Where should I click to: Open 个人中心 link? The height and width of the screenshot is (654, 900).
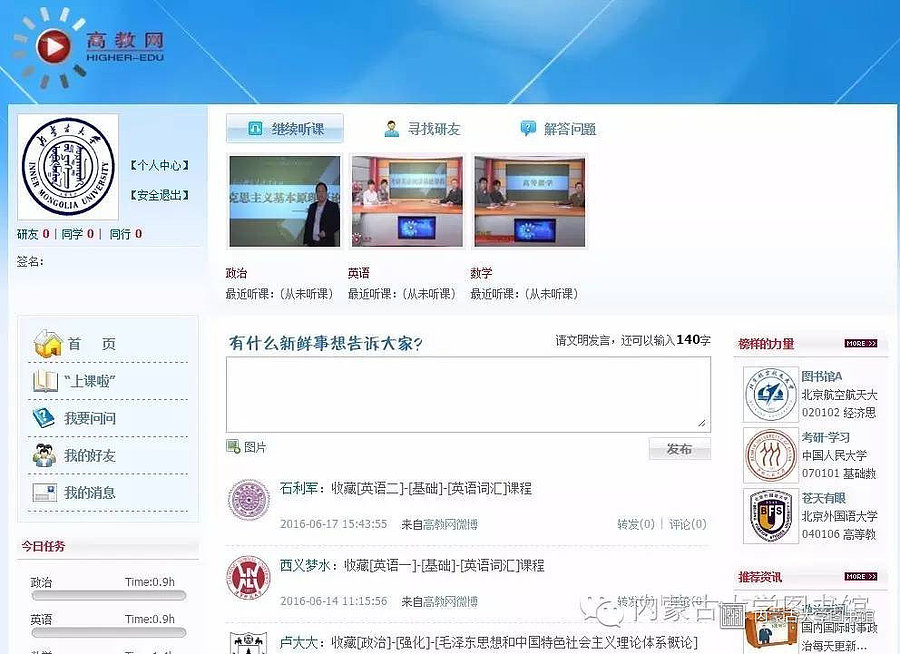click(160, 165)
